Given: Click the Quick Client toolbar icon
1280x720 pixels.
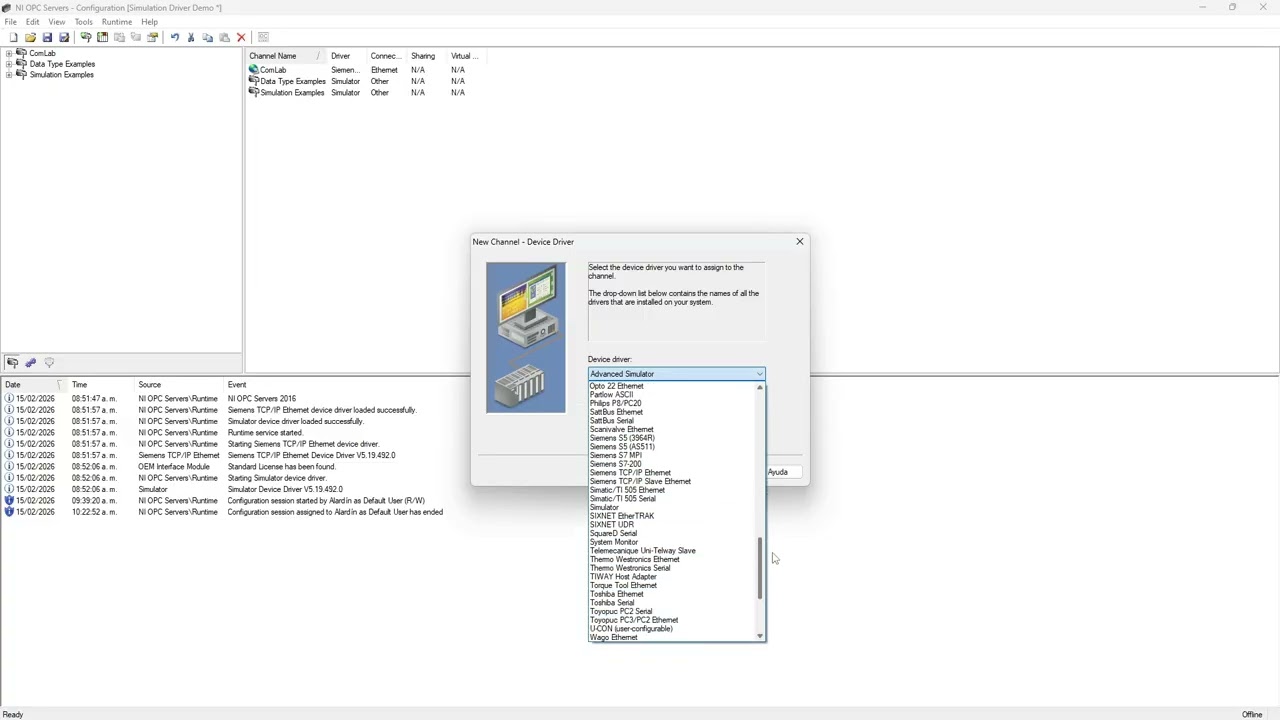Looking at the screenshot, I should click(x=263, y=38).
